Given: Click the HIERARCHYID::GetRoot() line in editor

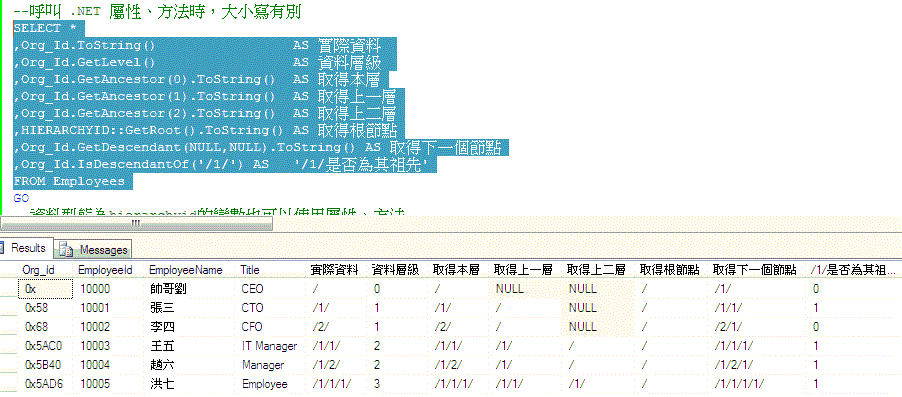Looking at the screenshot, I should click(x=205, y=130).
